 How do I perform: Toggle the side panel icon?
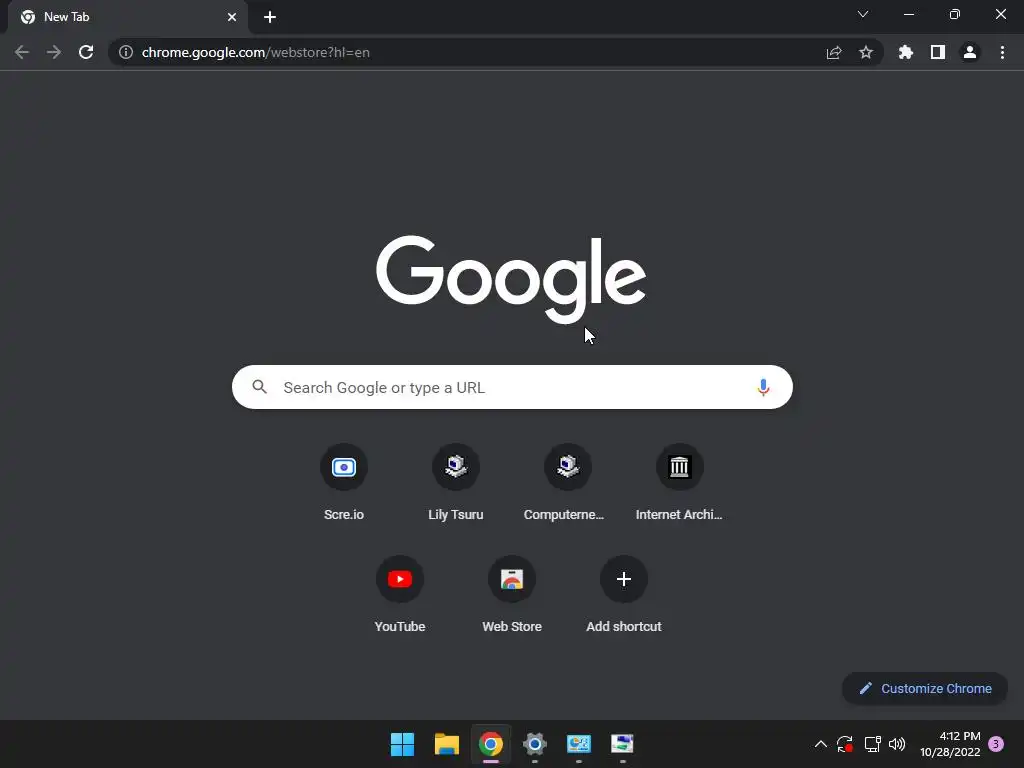pyautogui.click(x=938, y=52)
